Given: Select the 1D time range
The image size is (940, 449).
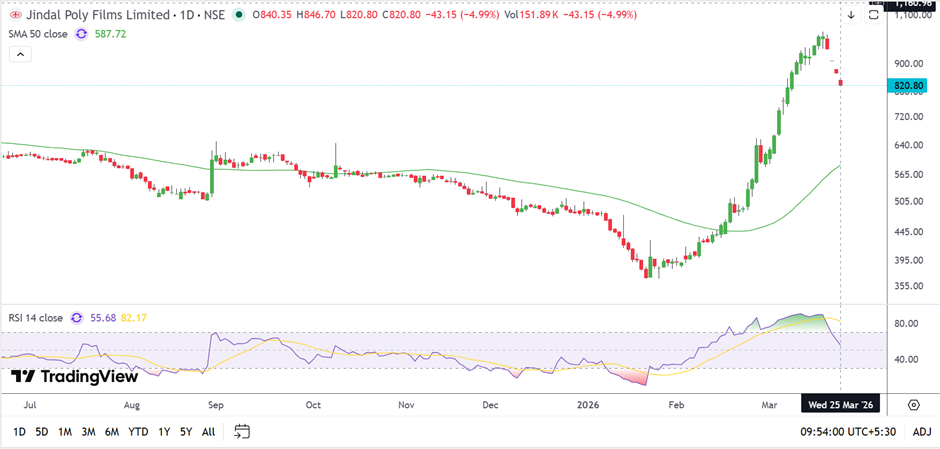Looking at the screenshot, I should (x=19, y=432).
